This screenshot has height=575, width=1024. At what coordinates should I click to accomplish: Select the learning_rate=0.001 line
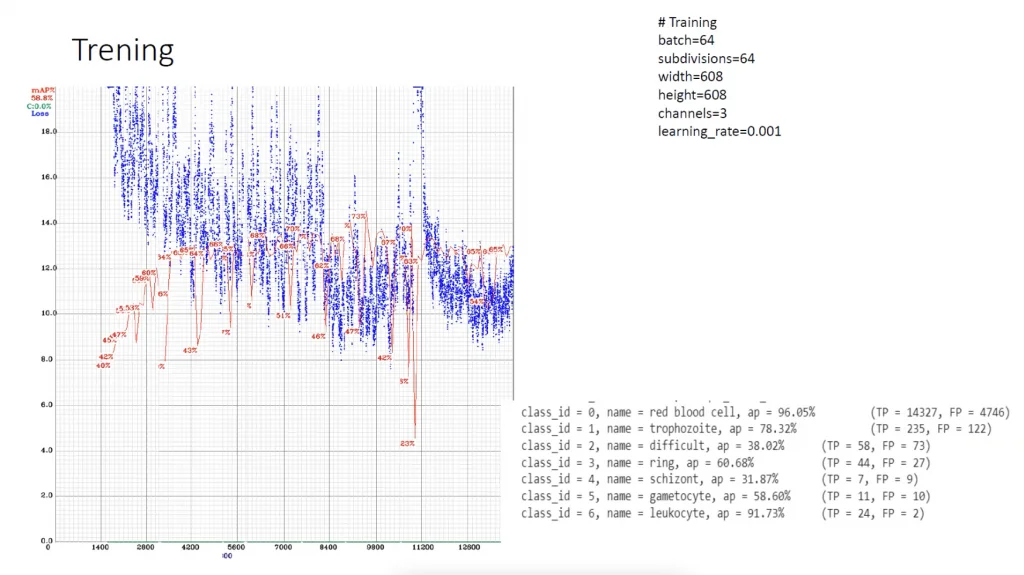719,131
